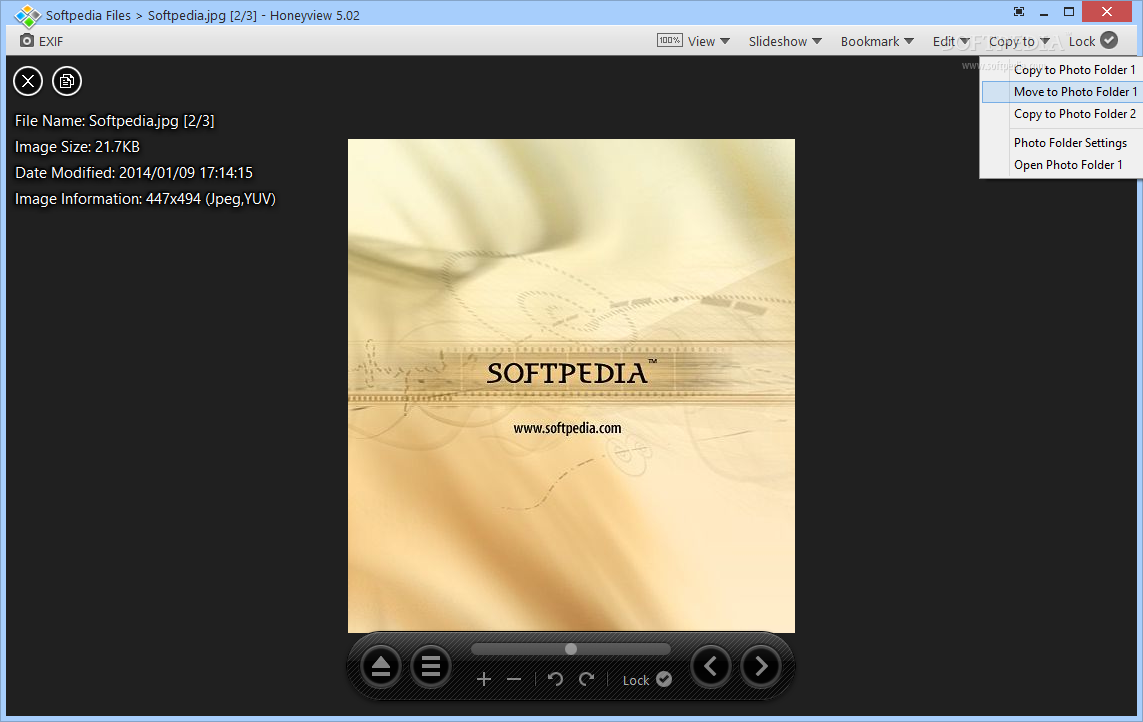The image size is (1143, 722).
Task: Choose Open Photo Folder 1
Action: [x=1062, y=165]
